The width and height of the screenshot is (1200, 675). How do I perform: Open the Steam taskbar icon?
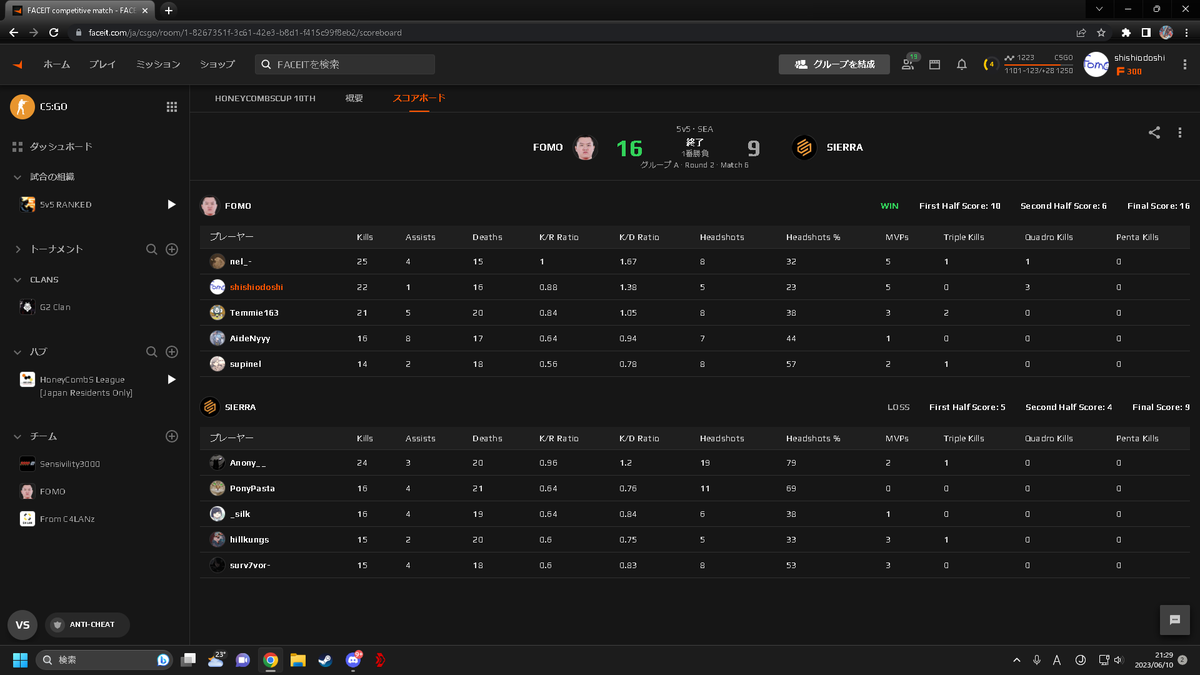325,660
